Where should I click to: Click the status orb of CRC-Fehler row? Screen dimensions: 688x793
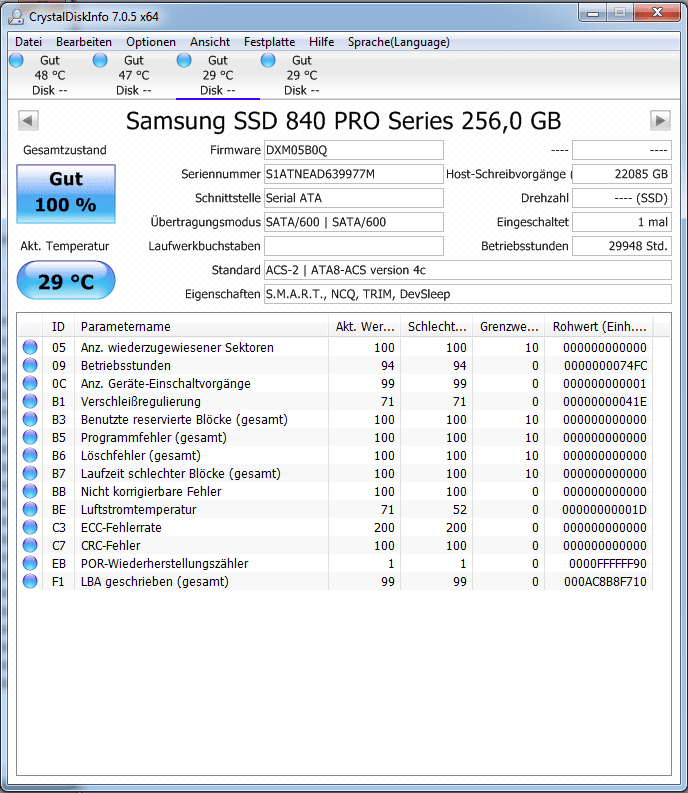(x=30, y=545)
